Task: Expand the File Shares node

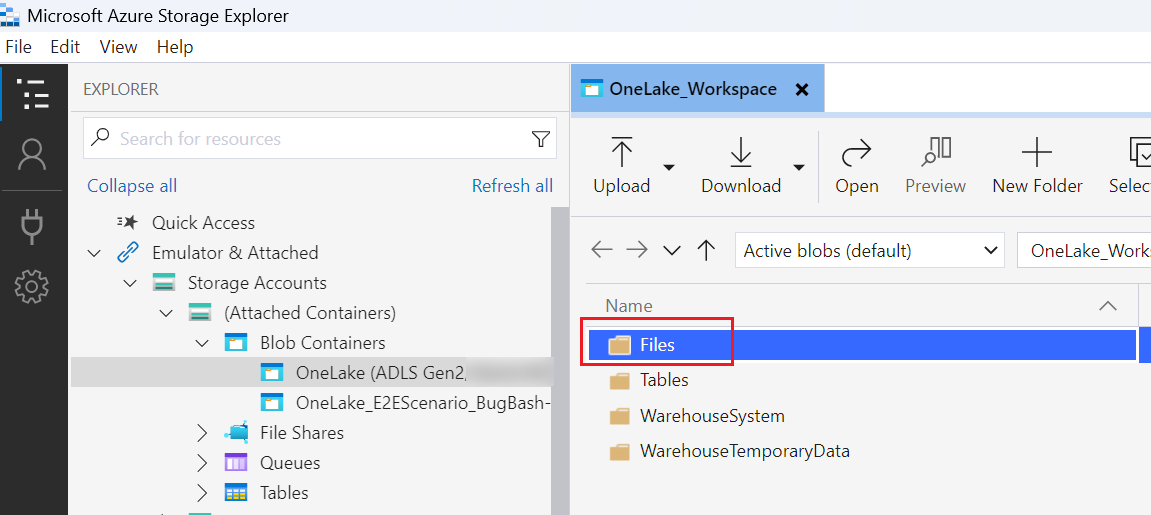Action: (x=203, y=433)
